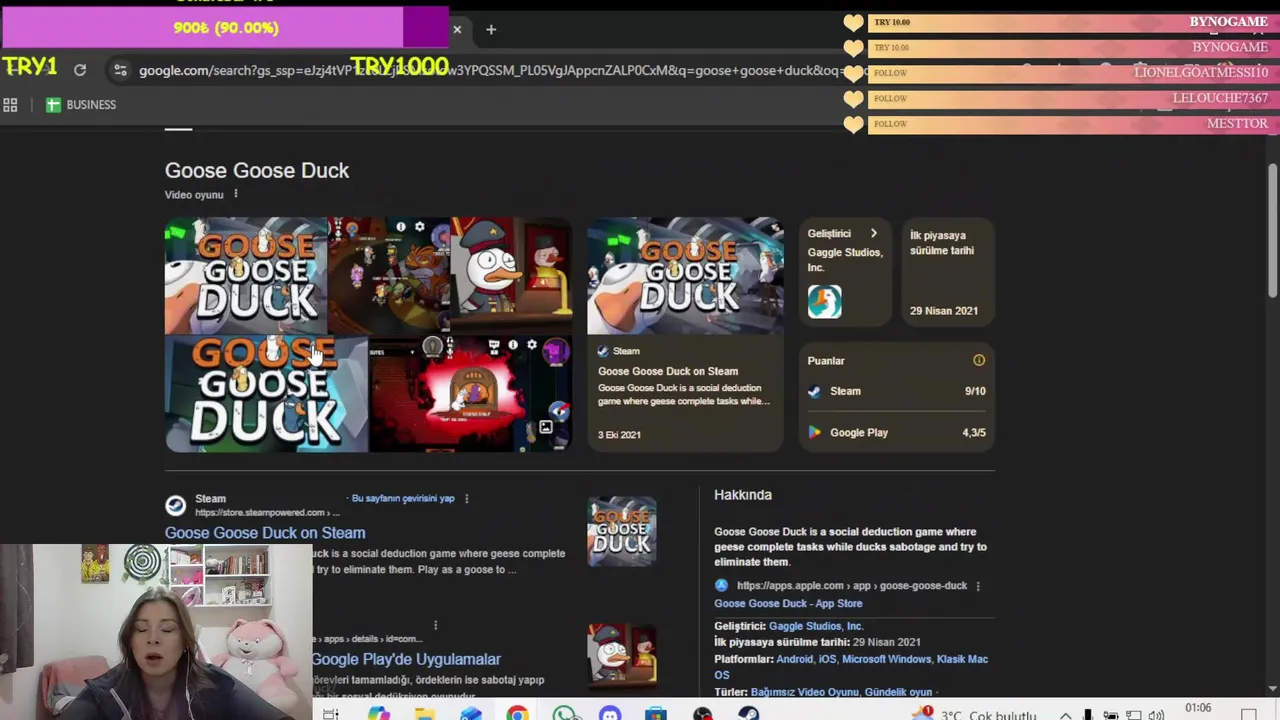1280x720 pixels.
Task: Open the Task View taskbar icon
Action: (331, 714)
